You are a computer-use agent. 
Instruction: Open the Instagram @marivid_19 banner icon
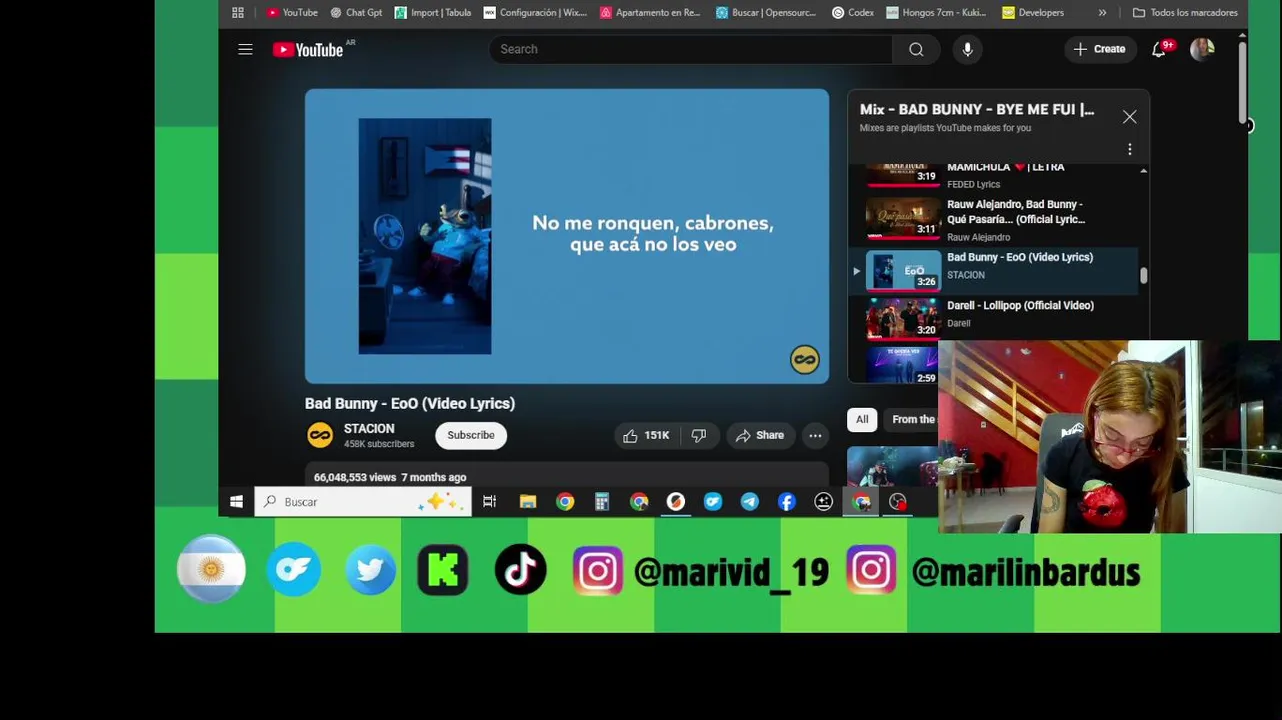(x=598, y=571)
